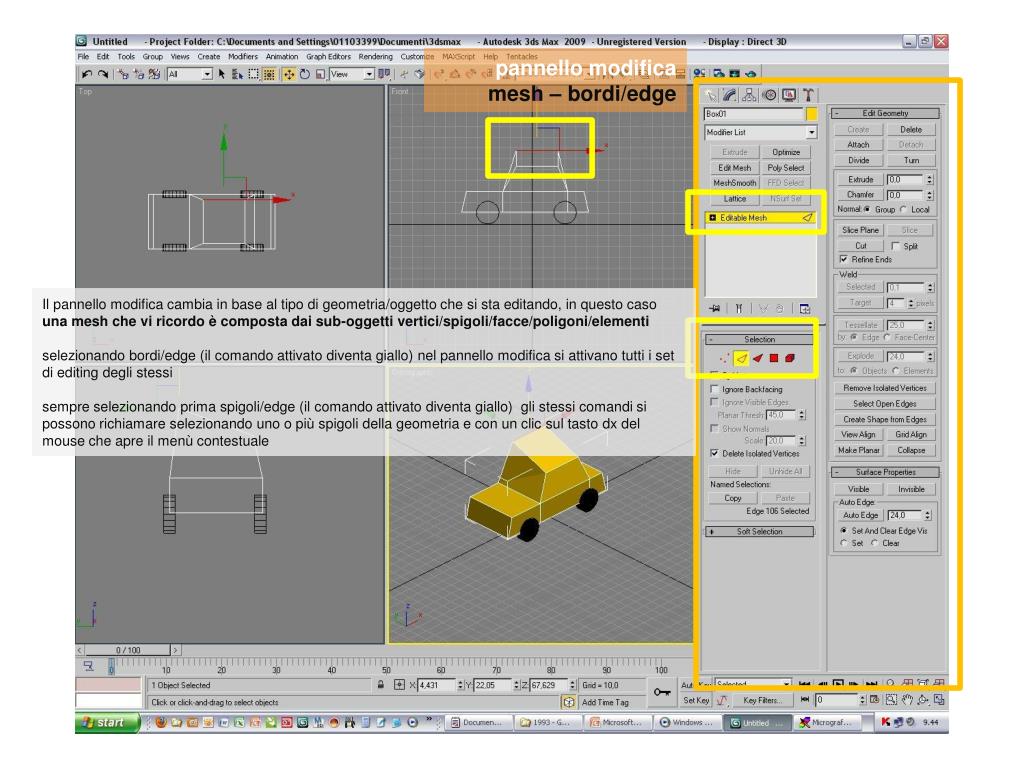
Task: Click the Chamfer amount input field
Action: point(904,195)
